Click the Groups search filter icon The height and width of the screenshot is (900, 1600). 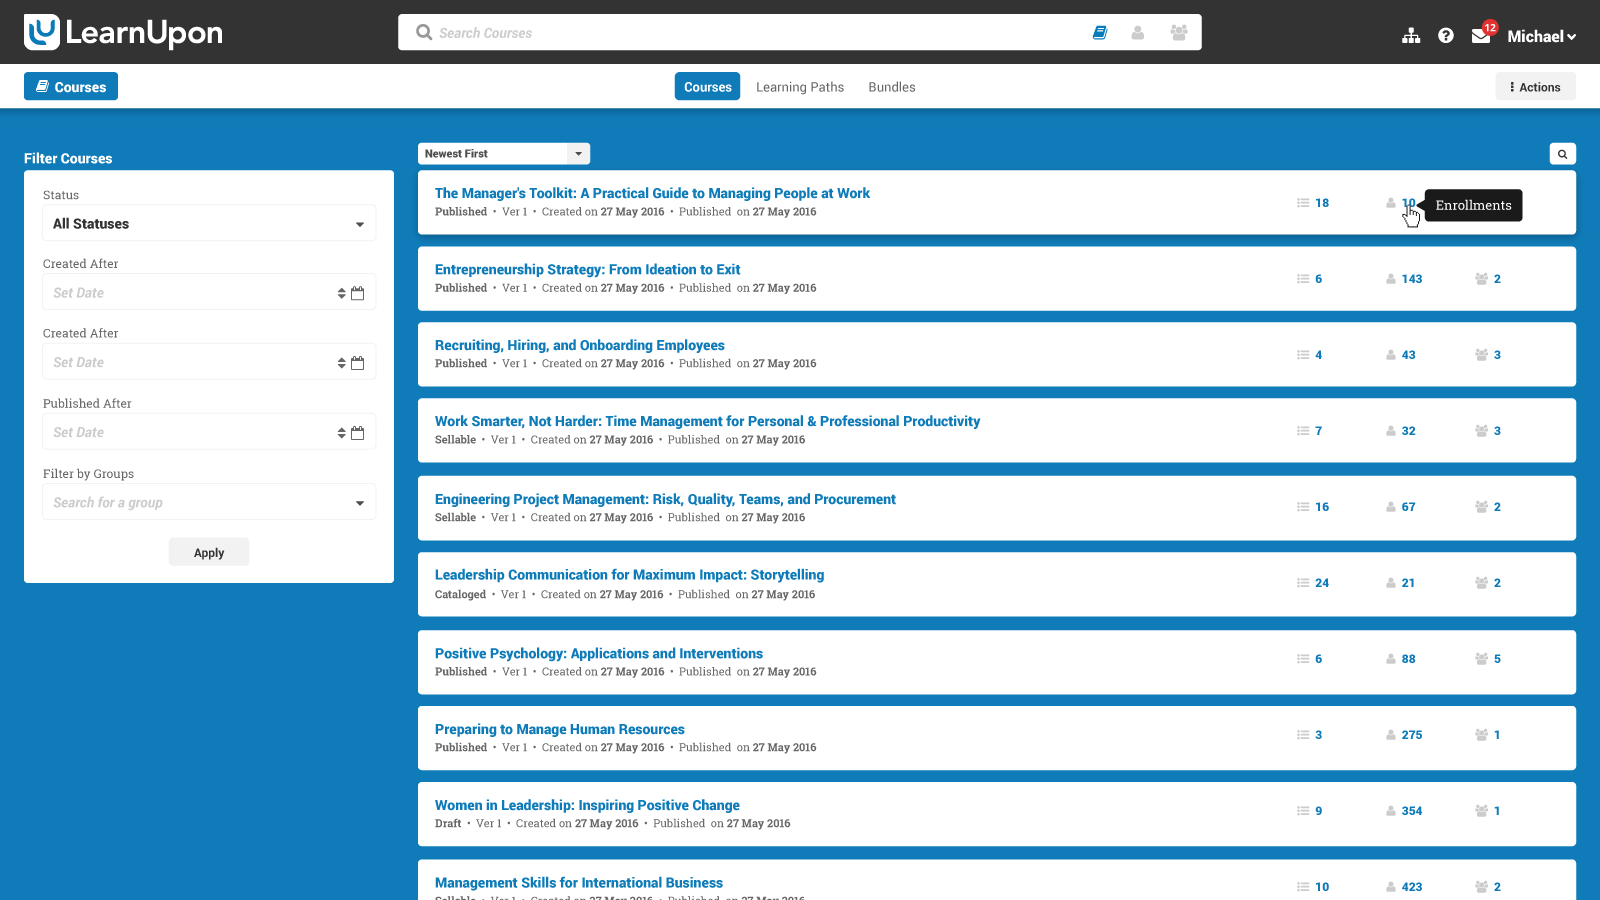[x=1178, y=32]
